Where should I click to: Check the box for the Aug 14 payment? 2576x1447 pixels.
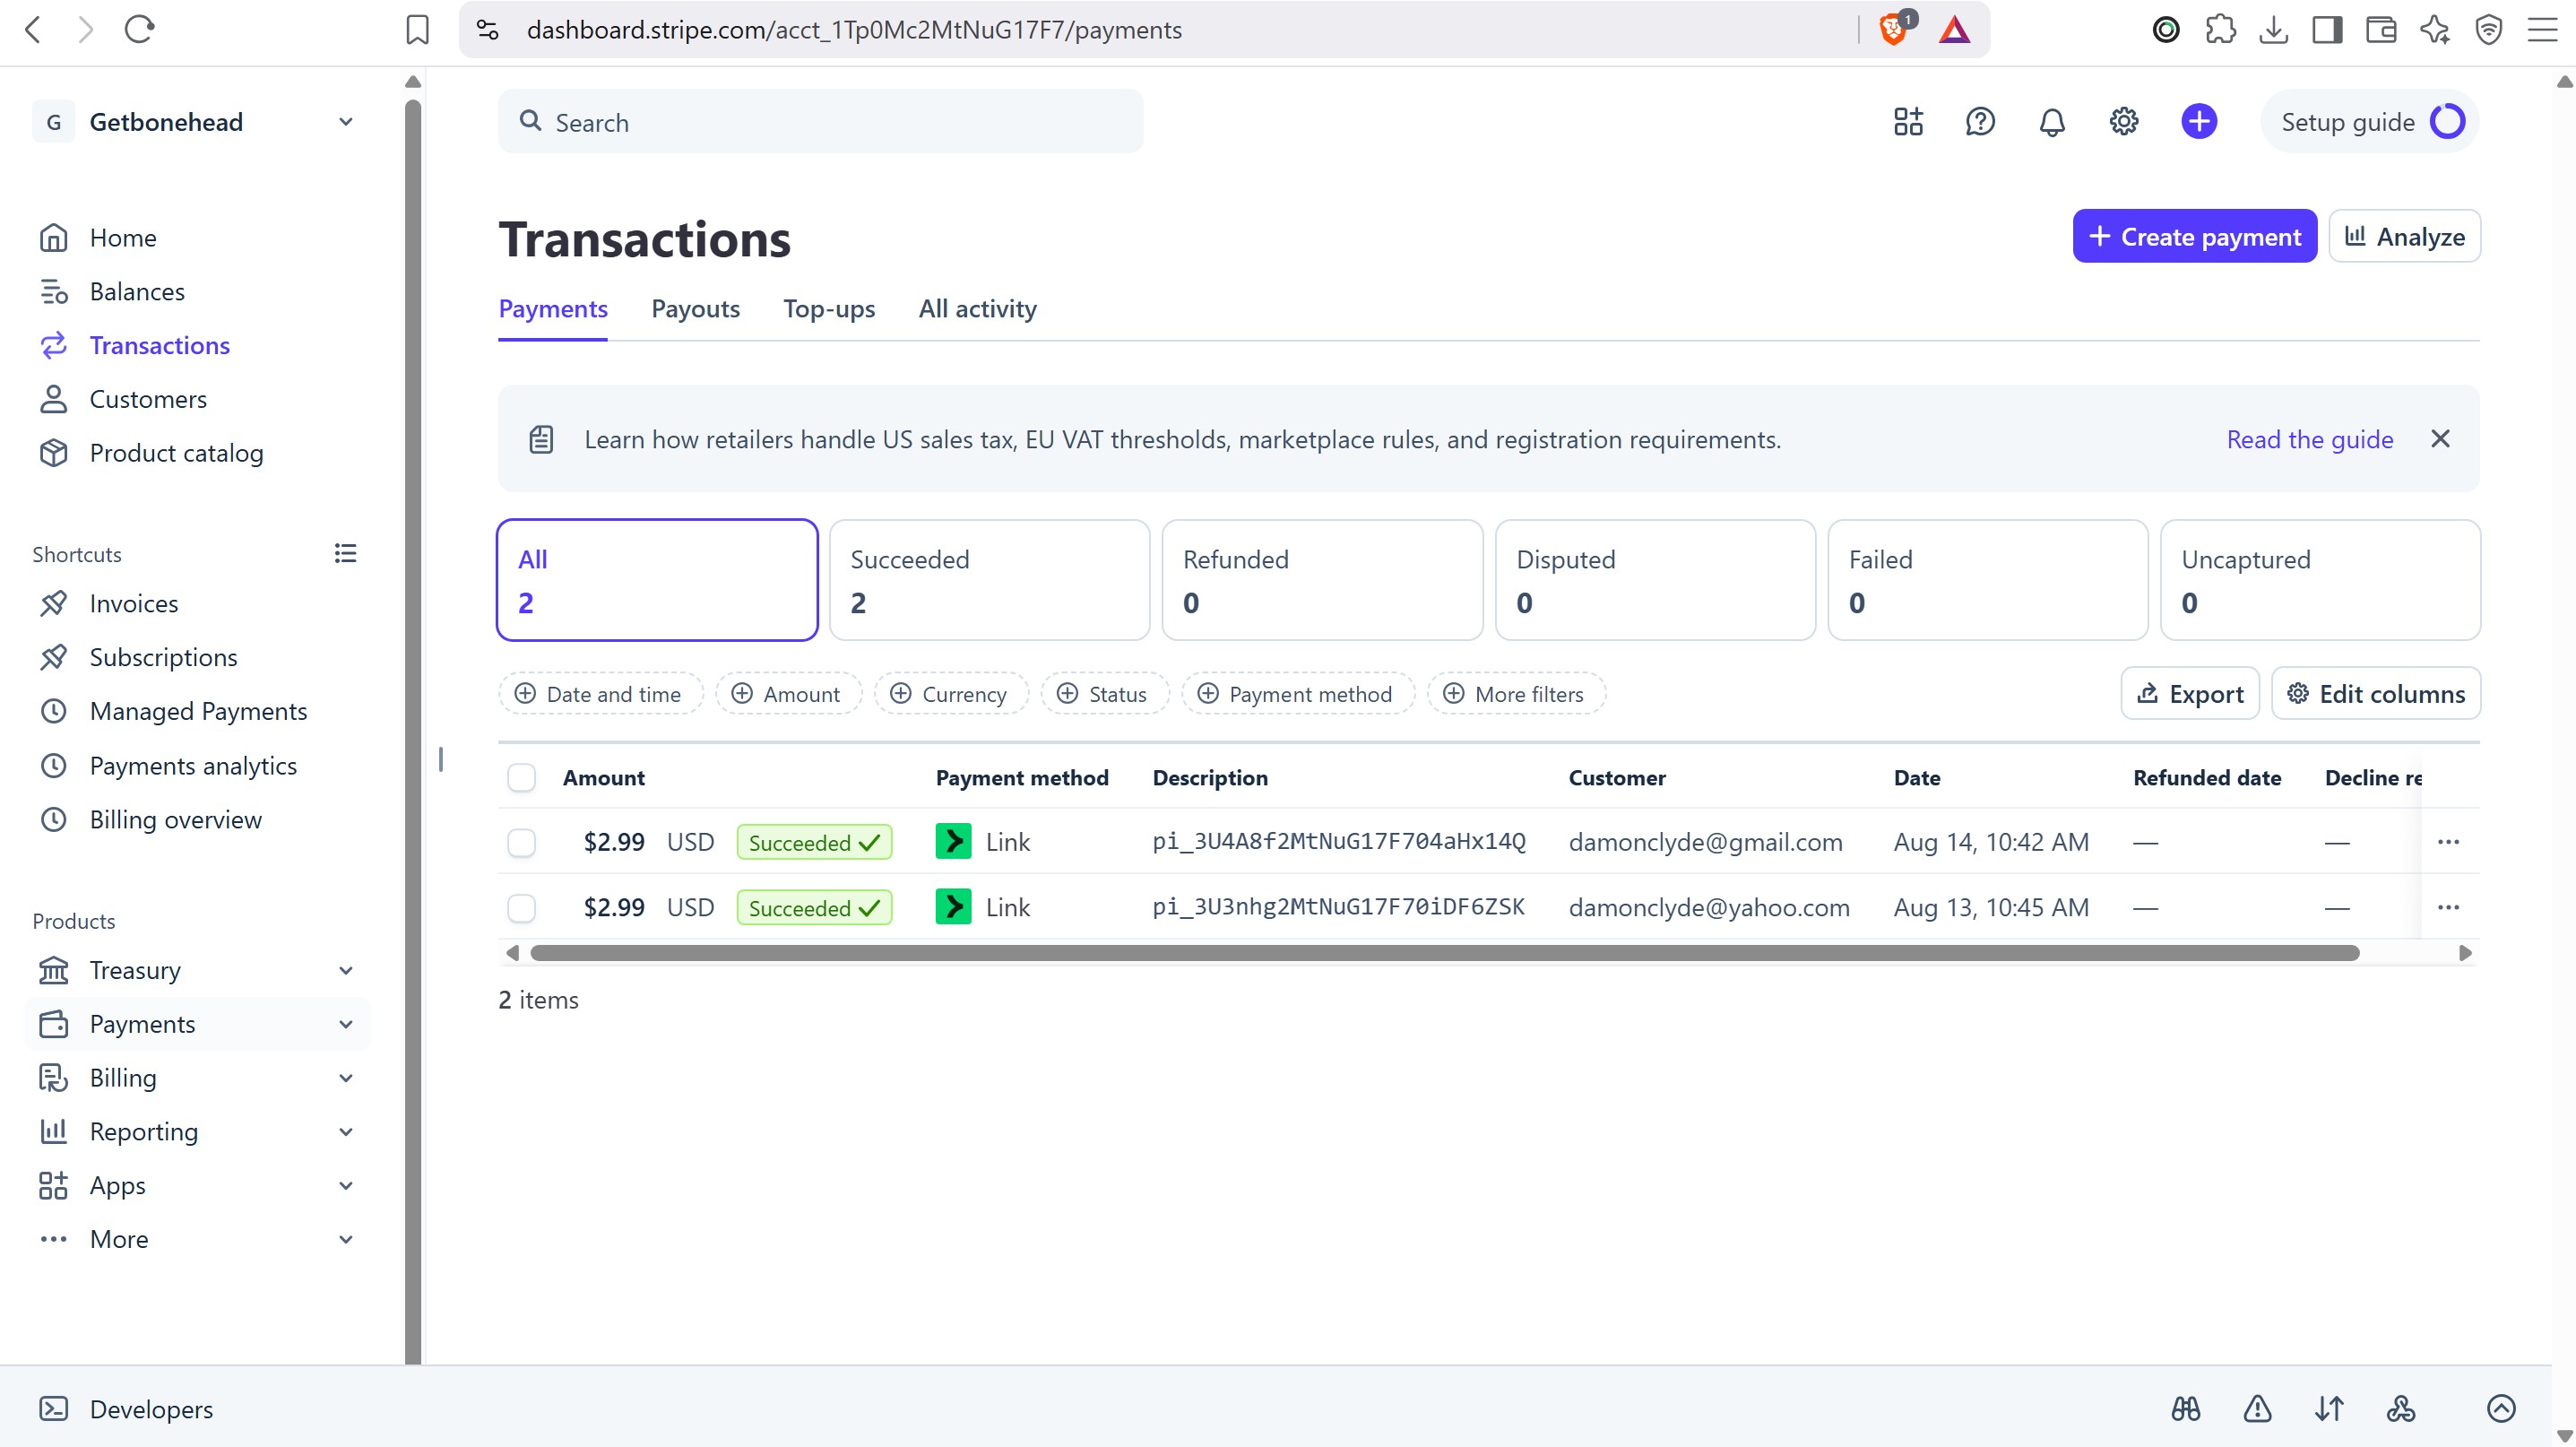pos(522,843)
